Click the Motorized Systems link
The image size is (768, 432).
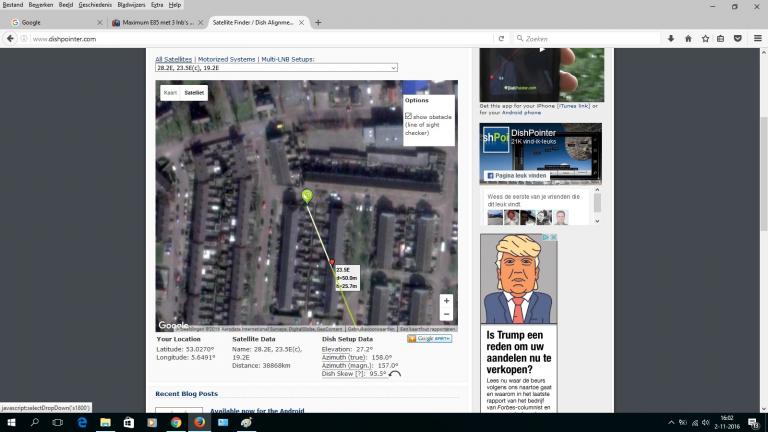tap(227, 59)
